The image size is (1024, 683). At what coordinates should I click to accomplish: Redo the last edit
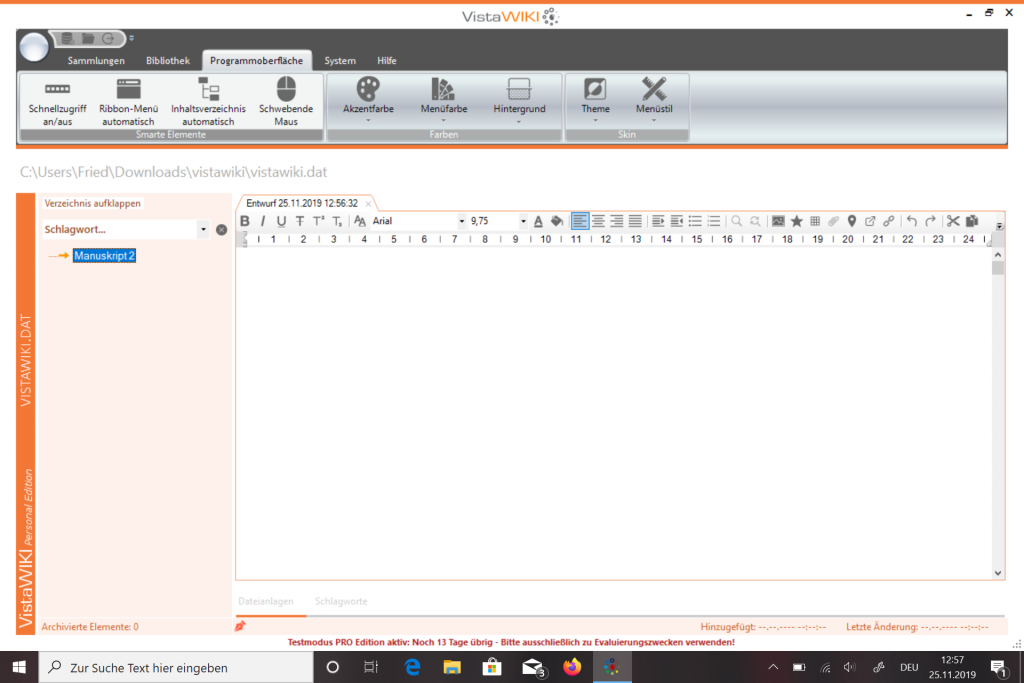click(x=930, y=221)
